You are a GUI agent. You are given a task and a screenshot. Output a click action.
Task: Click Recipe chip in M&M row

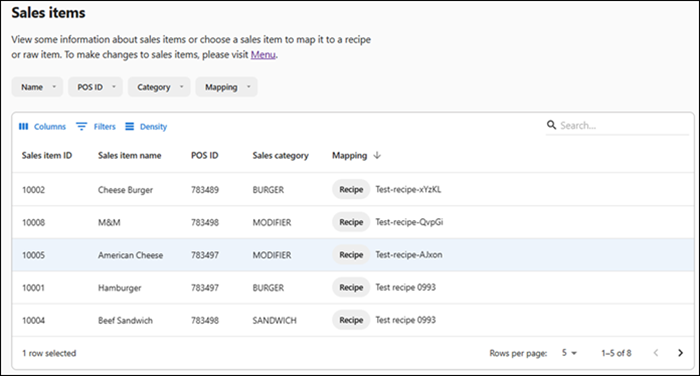click(x=351, y=222)
